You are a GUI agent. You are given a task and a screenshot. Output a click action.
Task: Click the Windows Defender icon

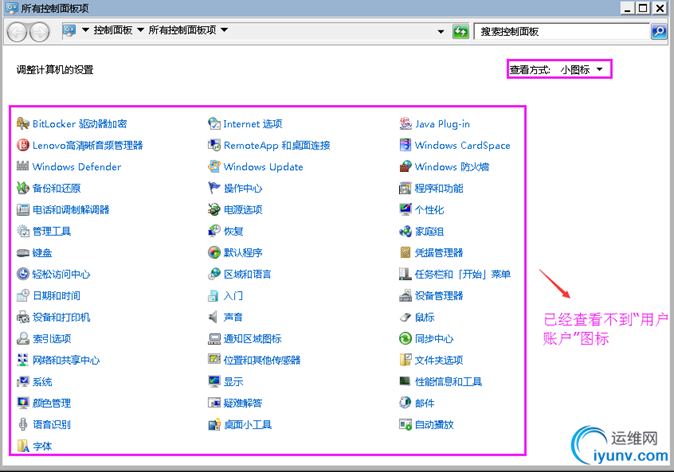click(x=23, y=166)
